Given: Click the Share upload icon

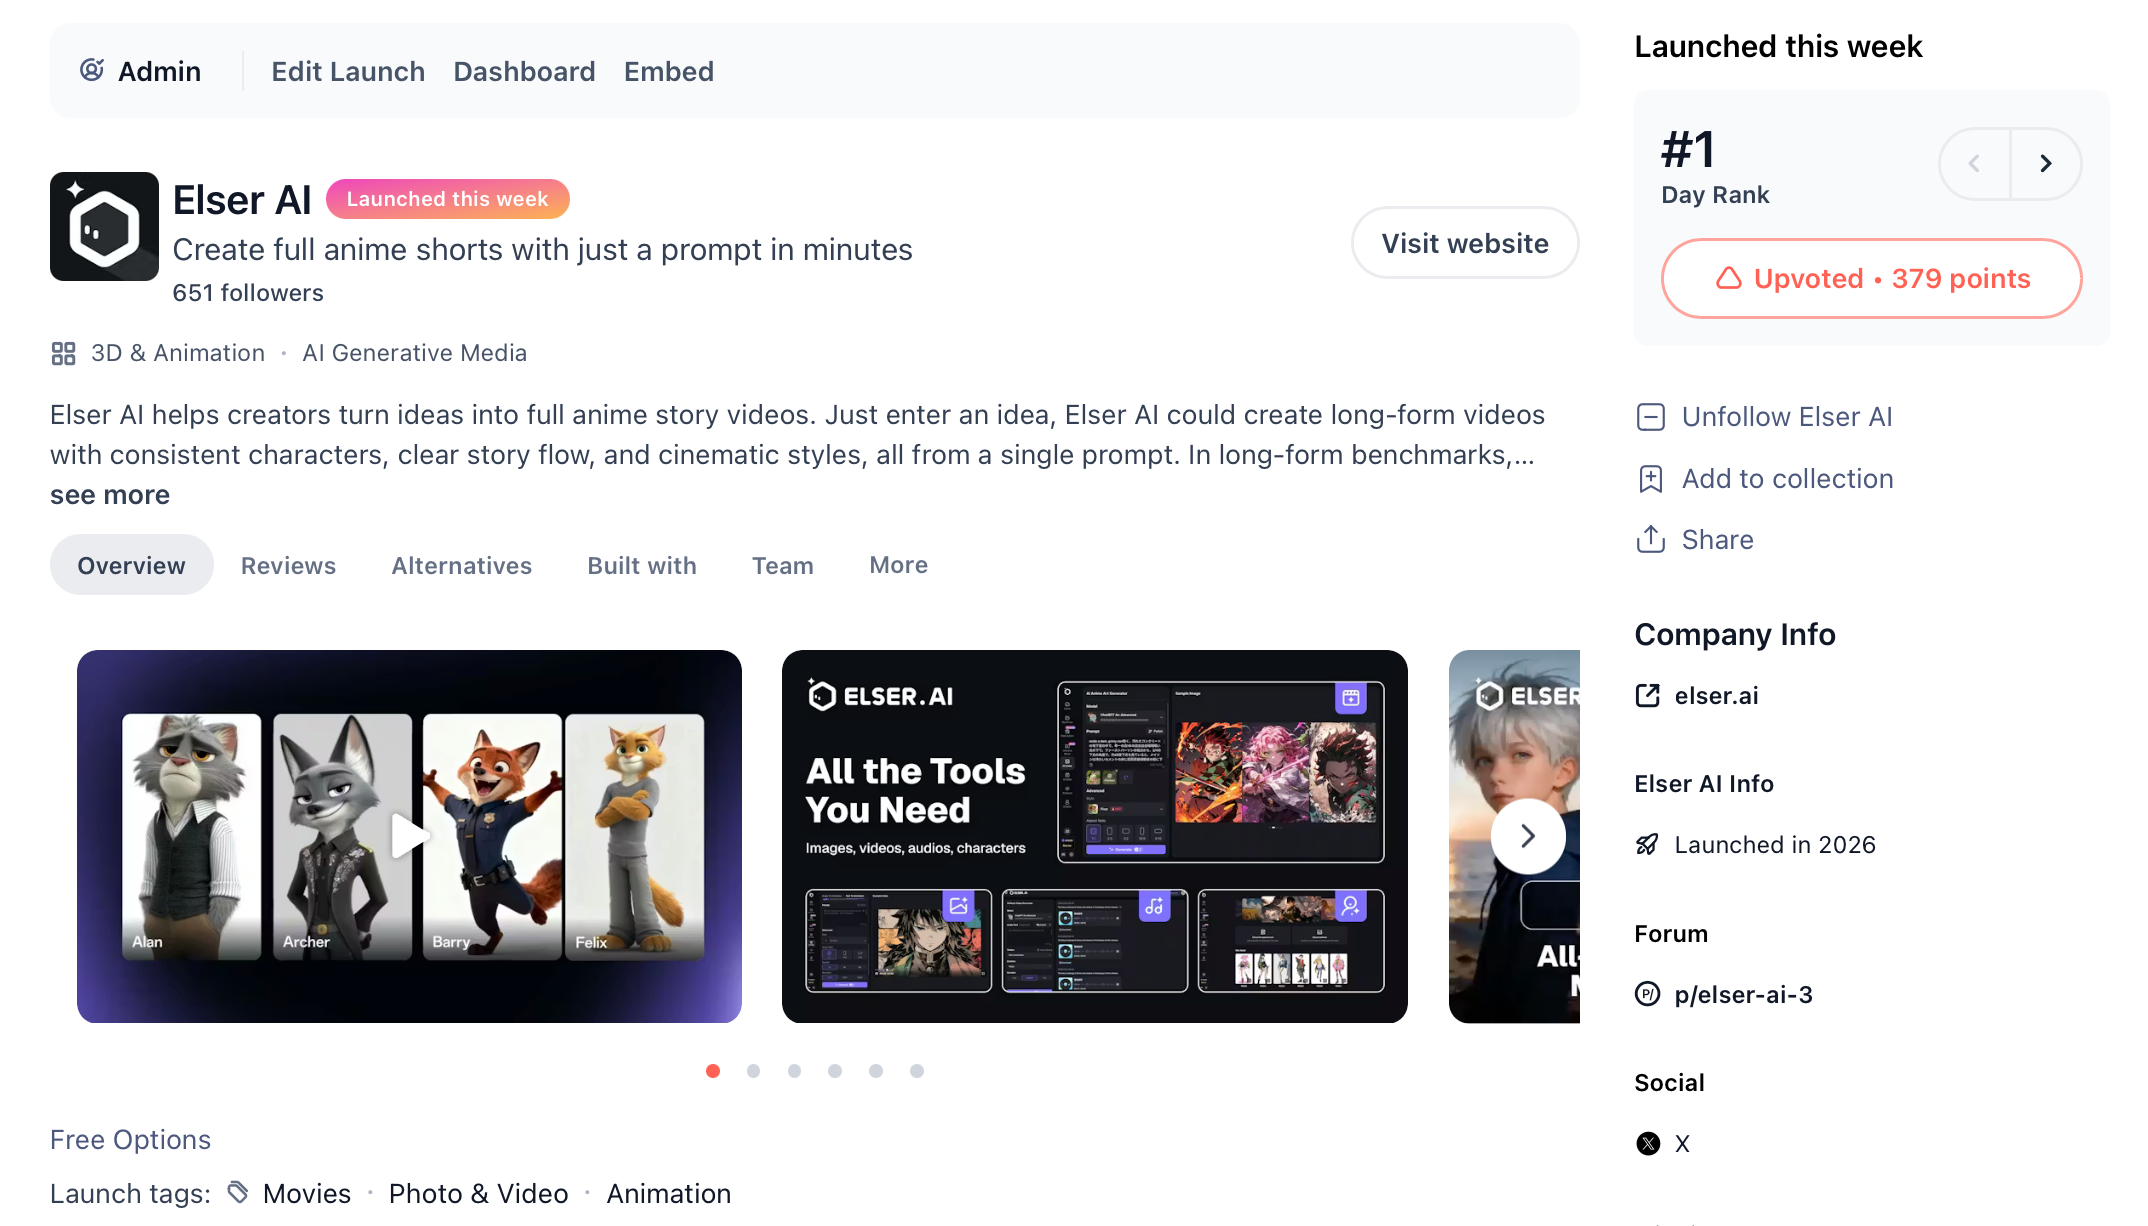Looking at the screenshot, I should pyautogui.click(x=1650, y=539).
